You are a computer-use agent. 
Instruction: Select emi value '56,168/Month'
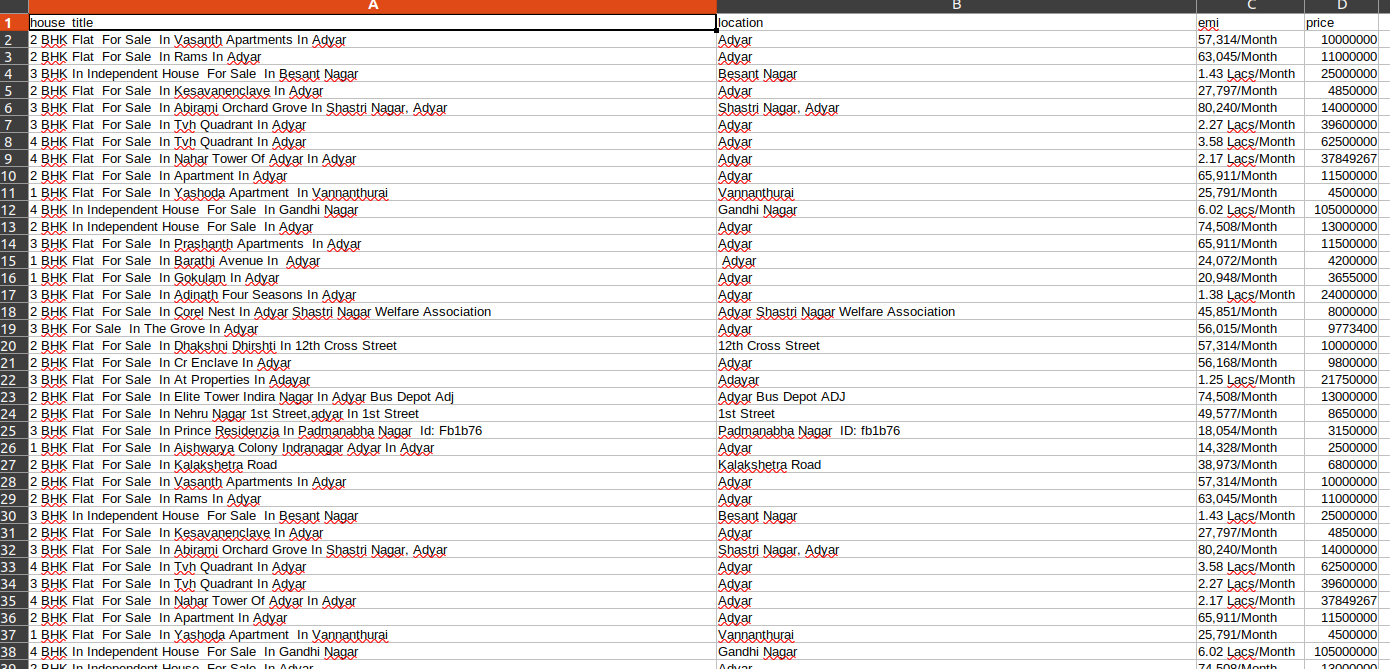[x=1250, y=362]
